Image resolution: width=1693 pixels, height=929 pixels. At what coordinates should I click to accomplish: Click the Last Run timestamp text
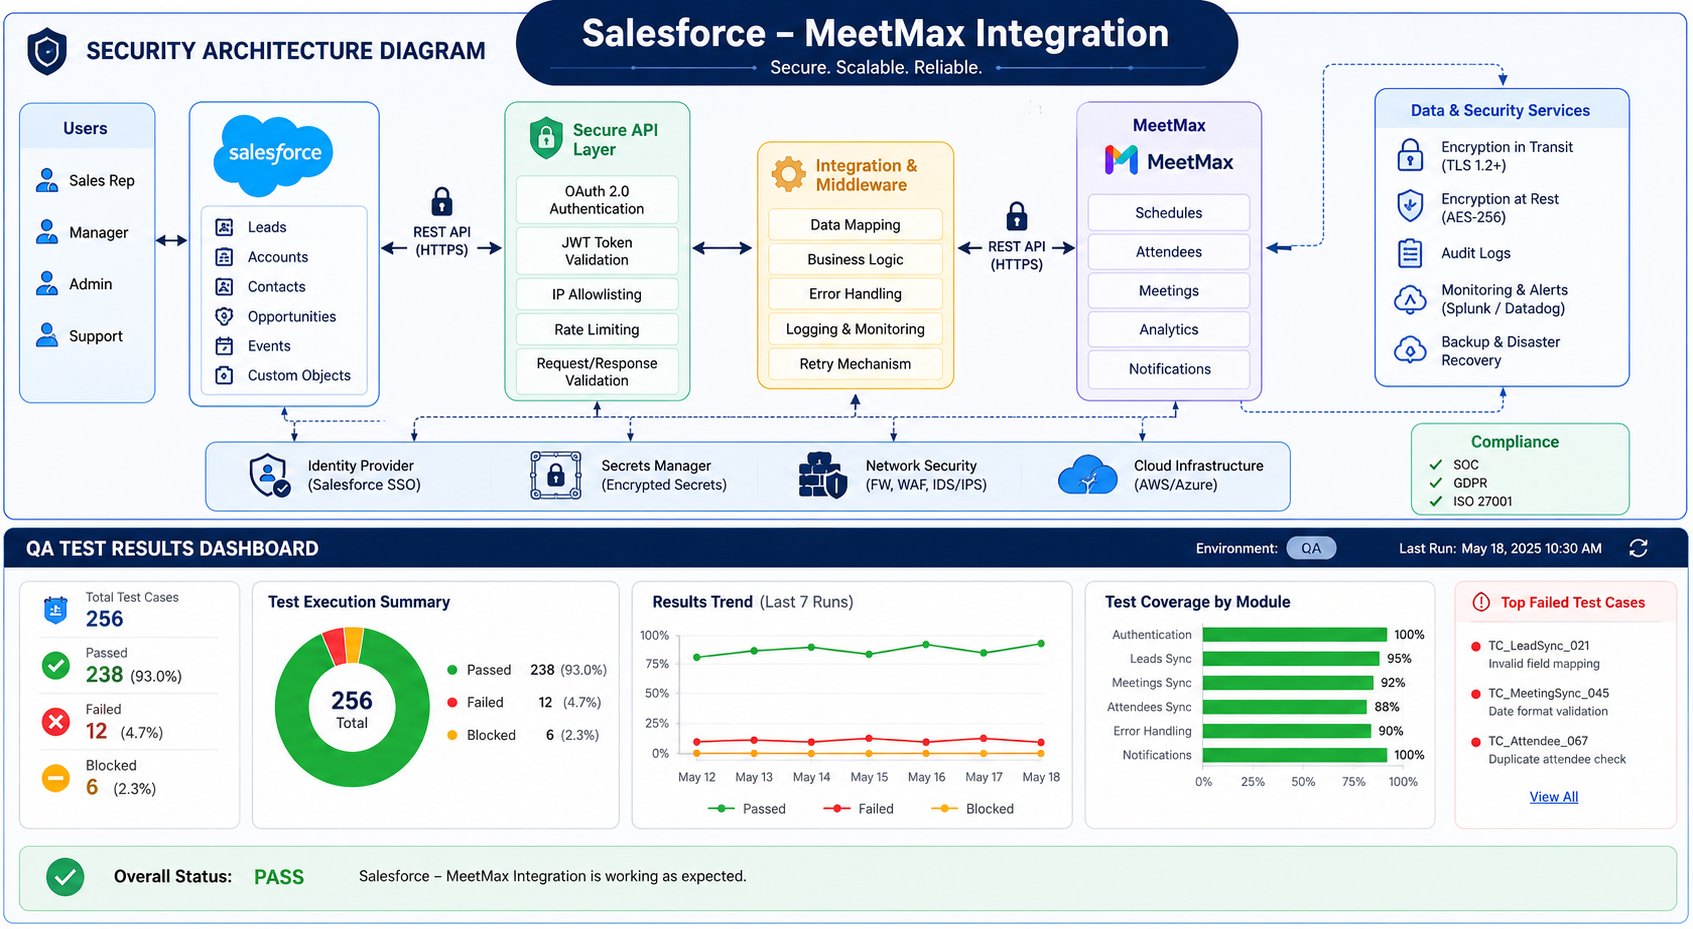pos(1500,548)
